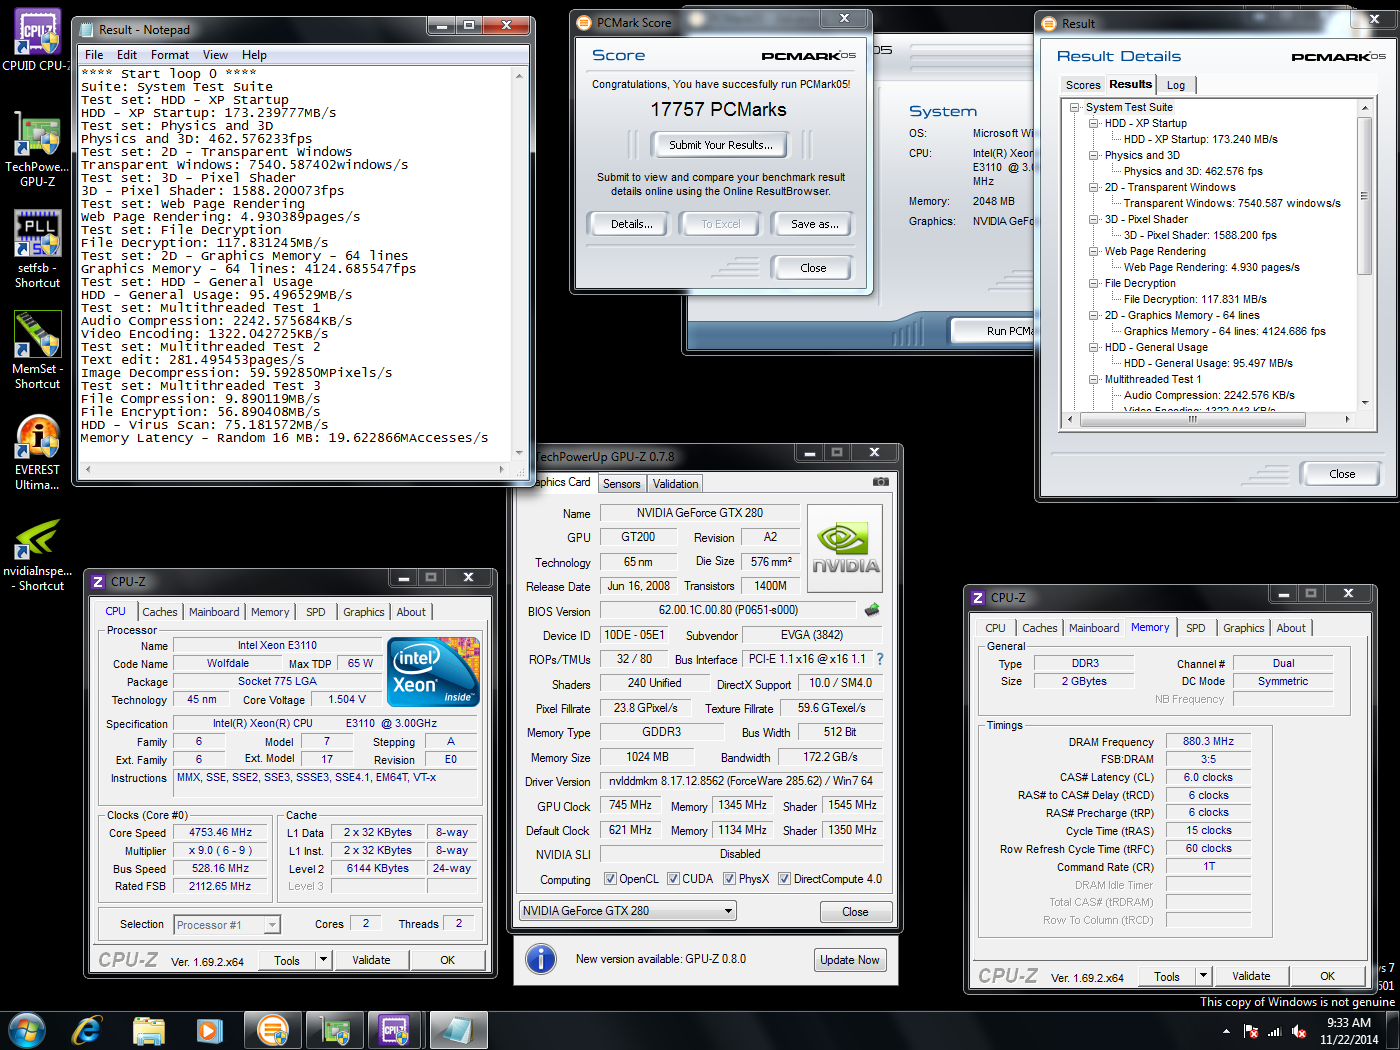Click Validate in the left CPU-Z window
Image resolution: width=1400 pixels, height=1050 pixels.
coord(371,960)
